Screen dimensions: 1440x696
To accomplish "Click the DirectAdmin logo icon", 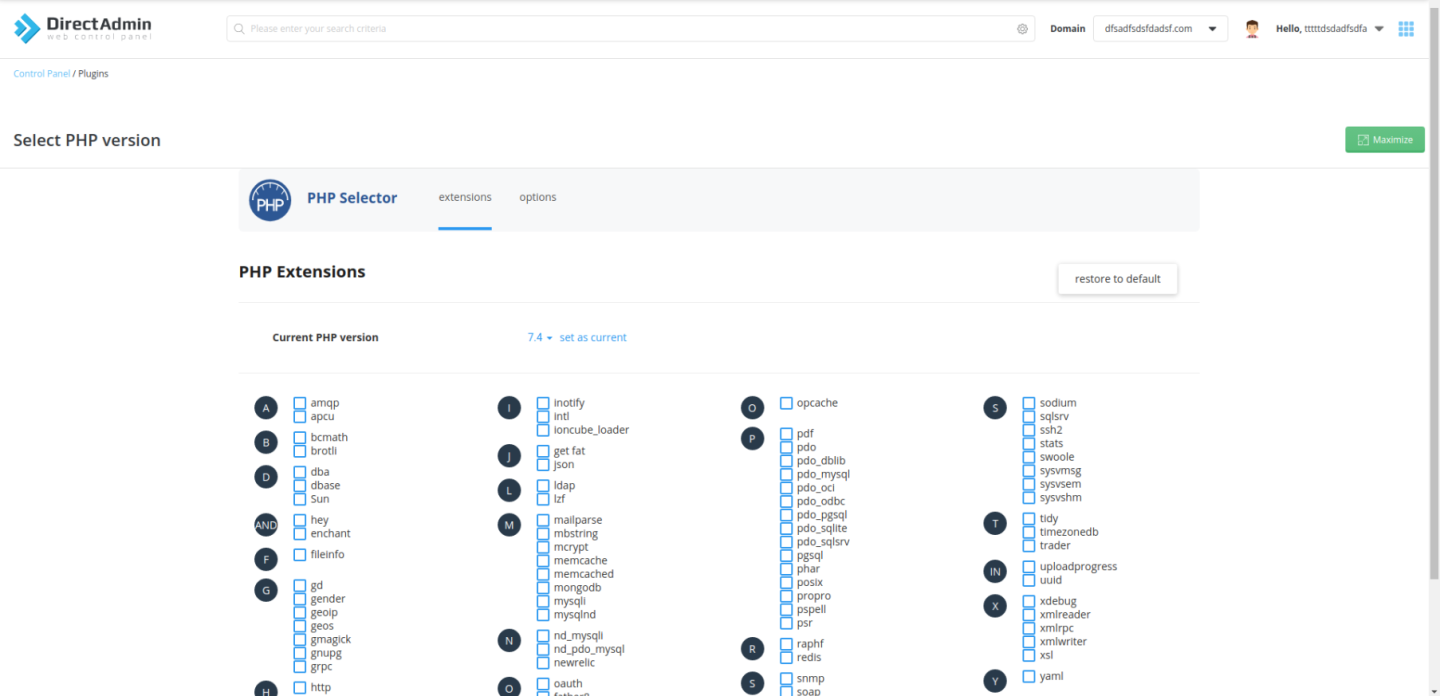I will [x=27, y=29].
